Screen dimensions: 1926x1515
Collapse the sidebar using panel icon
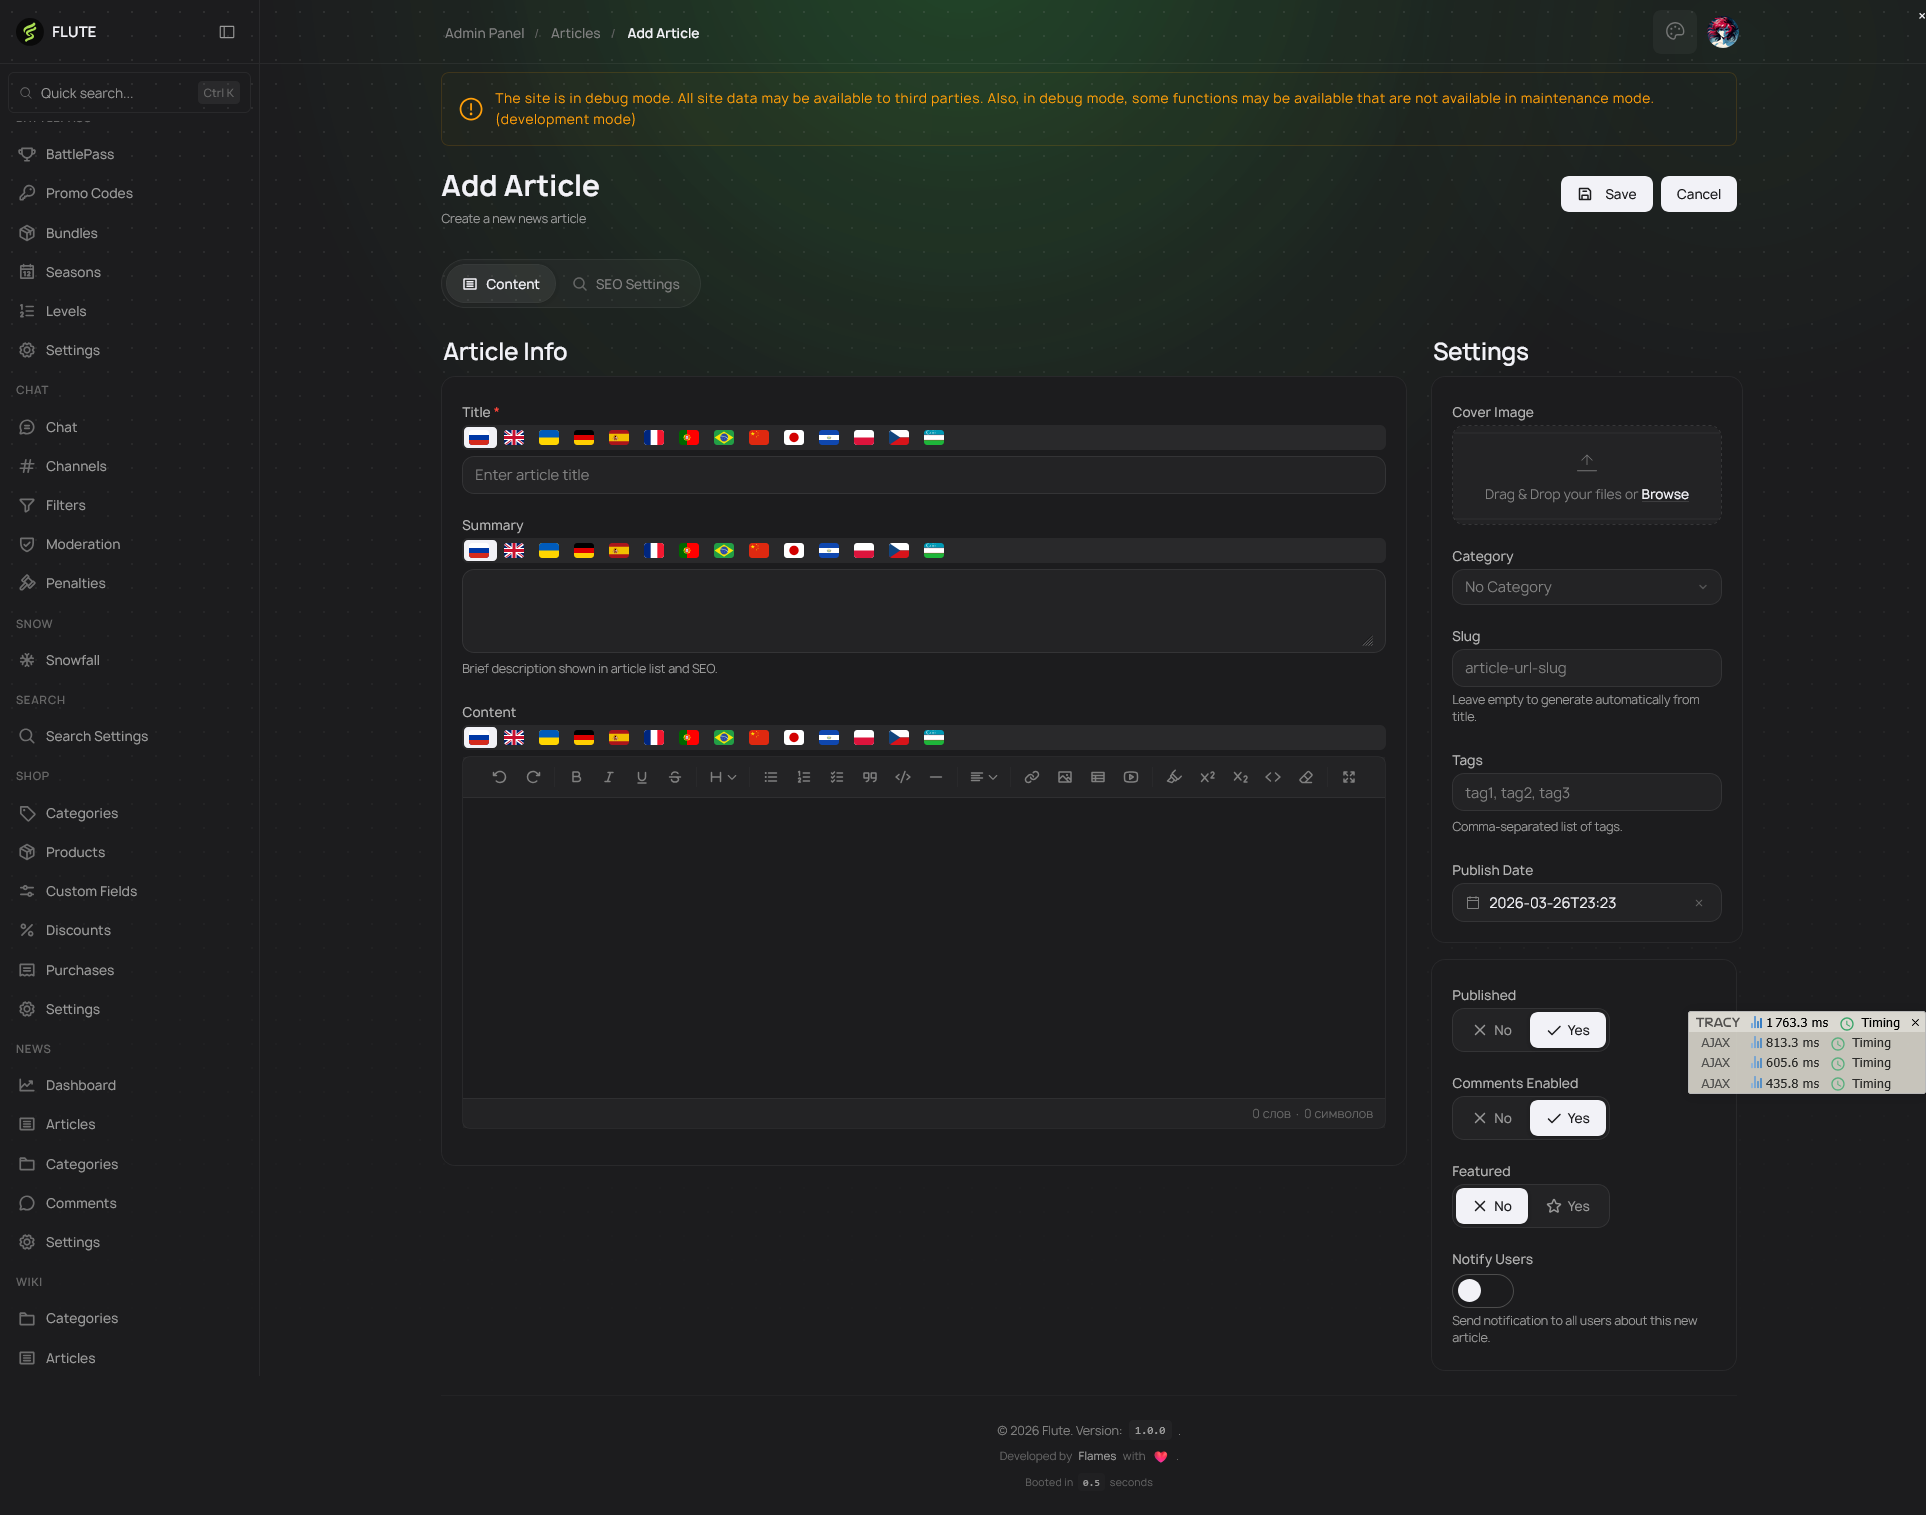[227, 32]
